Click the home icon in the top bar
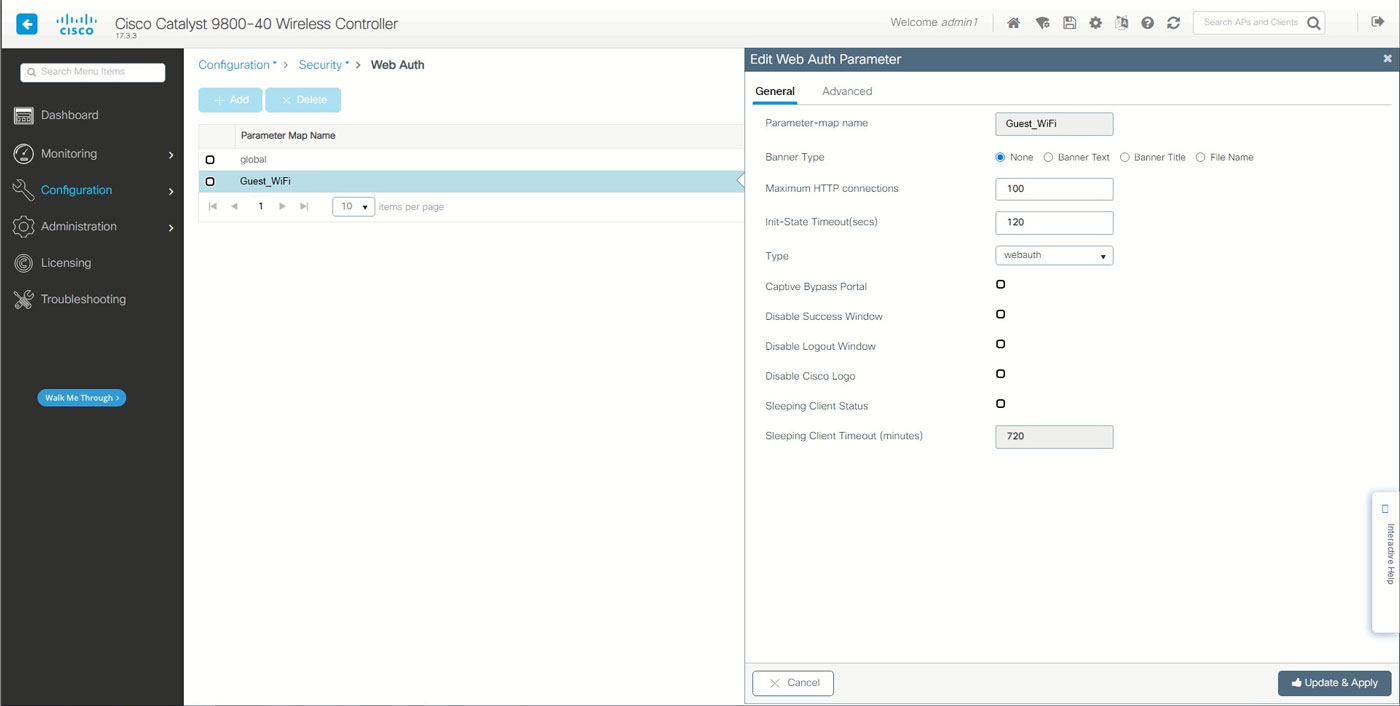This screenshot has width=1400, height=706. click(1013, 23)
